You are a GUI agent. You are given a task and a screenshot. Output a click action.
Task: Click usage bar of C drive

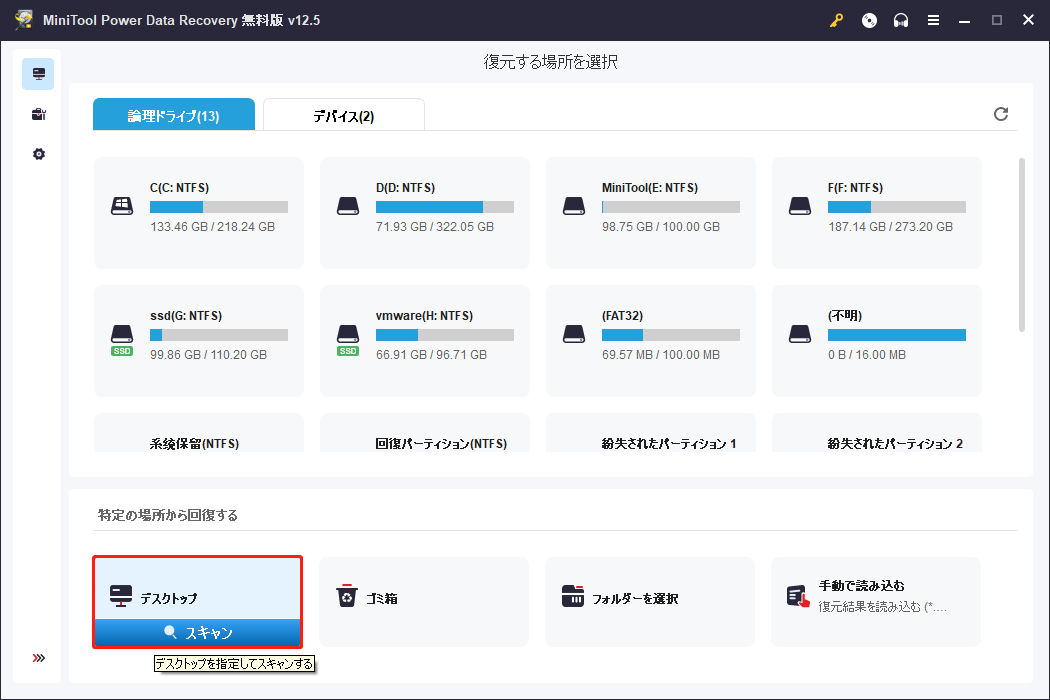pos(219,207)
